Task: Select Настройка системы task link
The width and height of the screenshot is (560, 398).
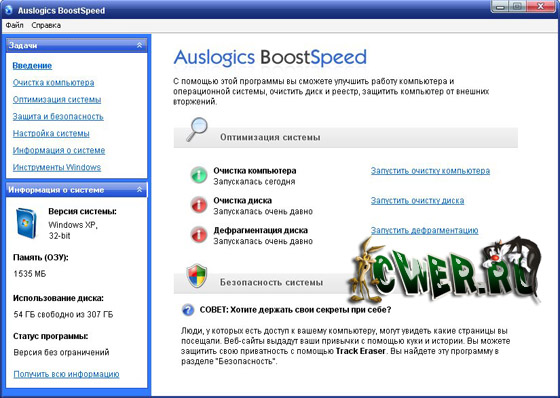Action: tap(51, 133)
